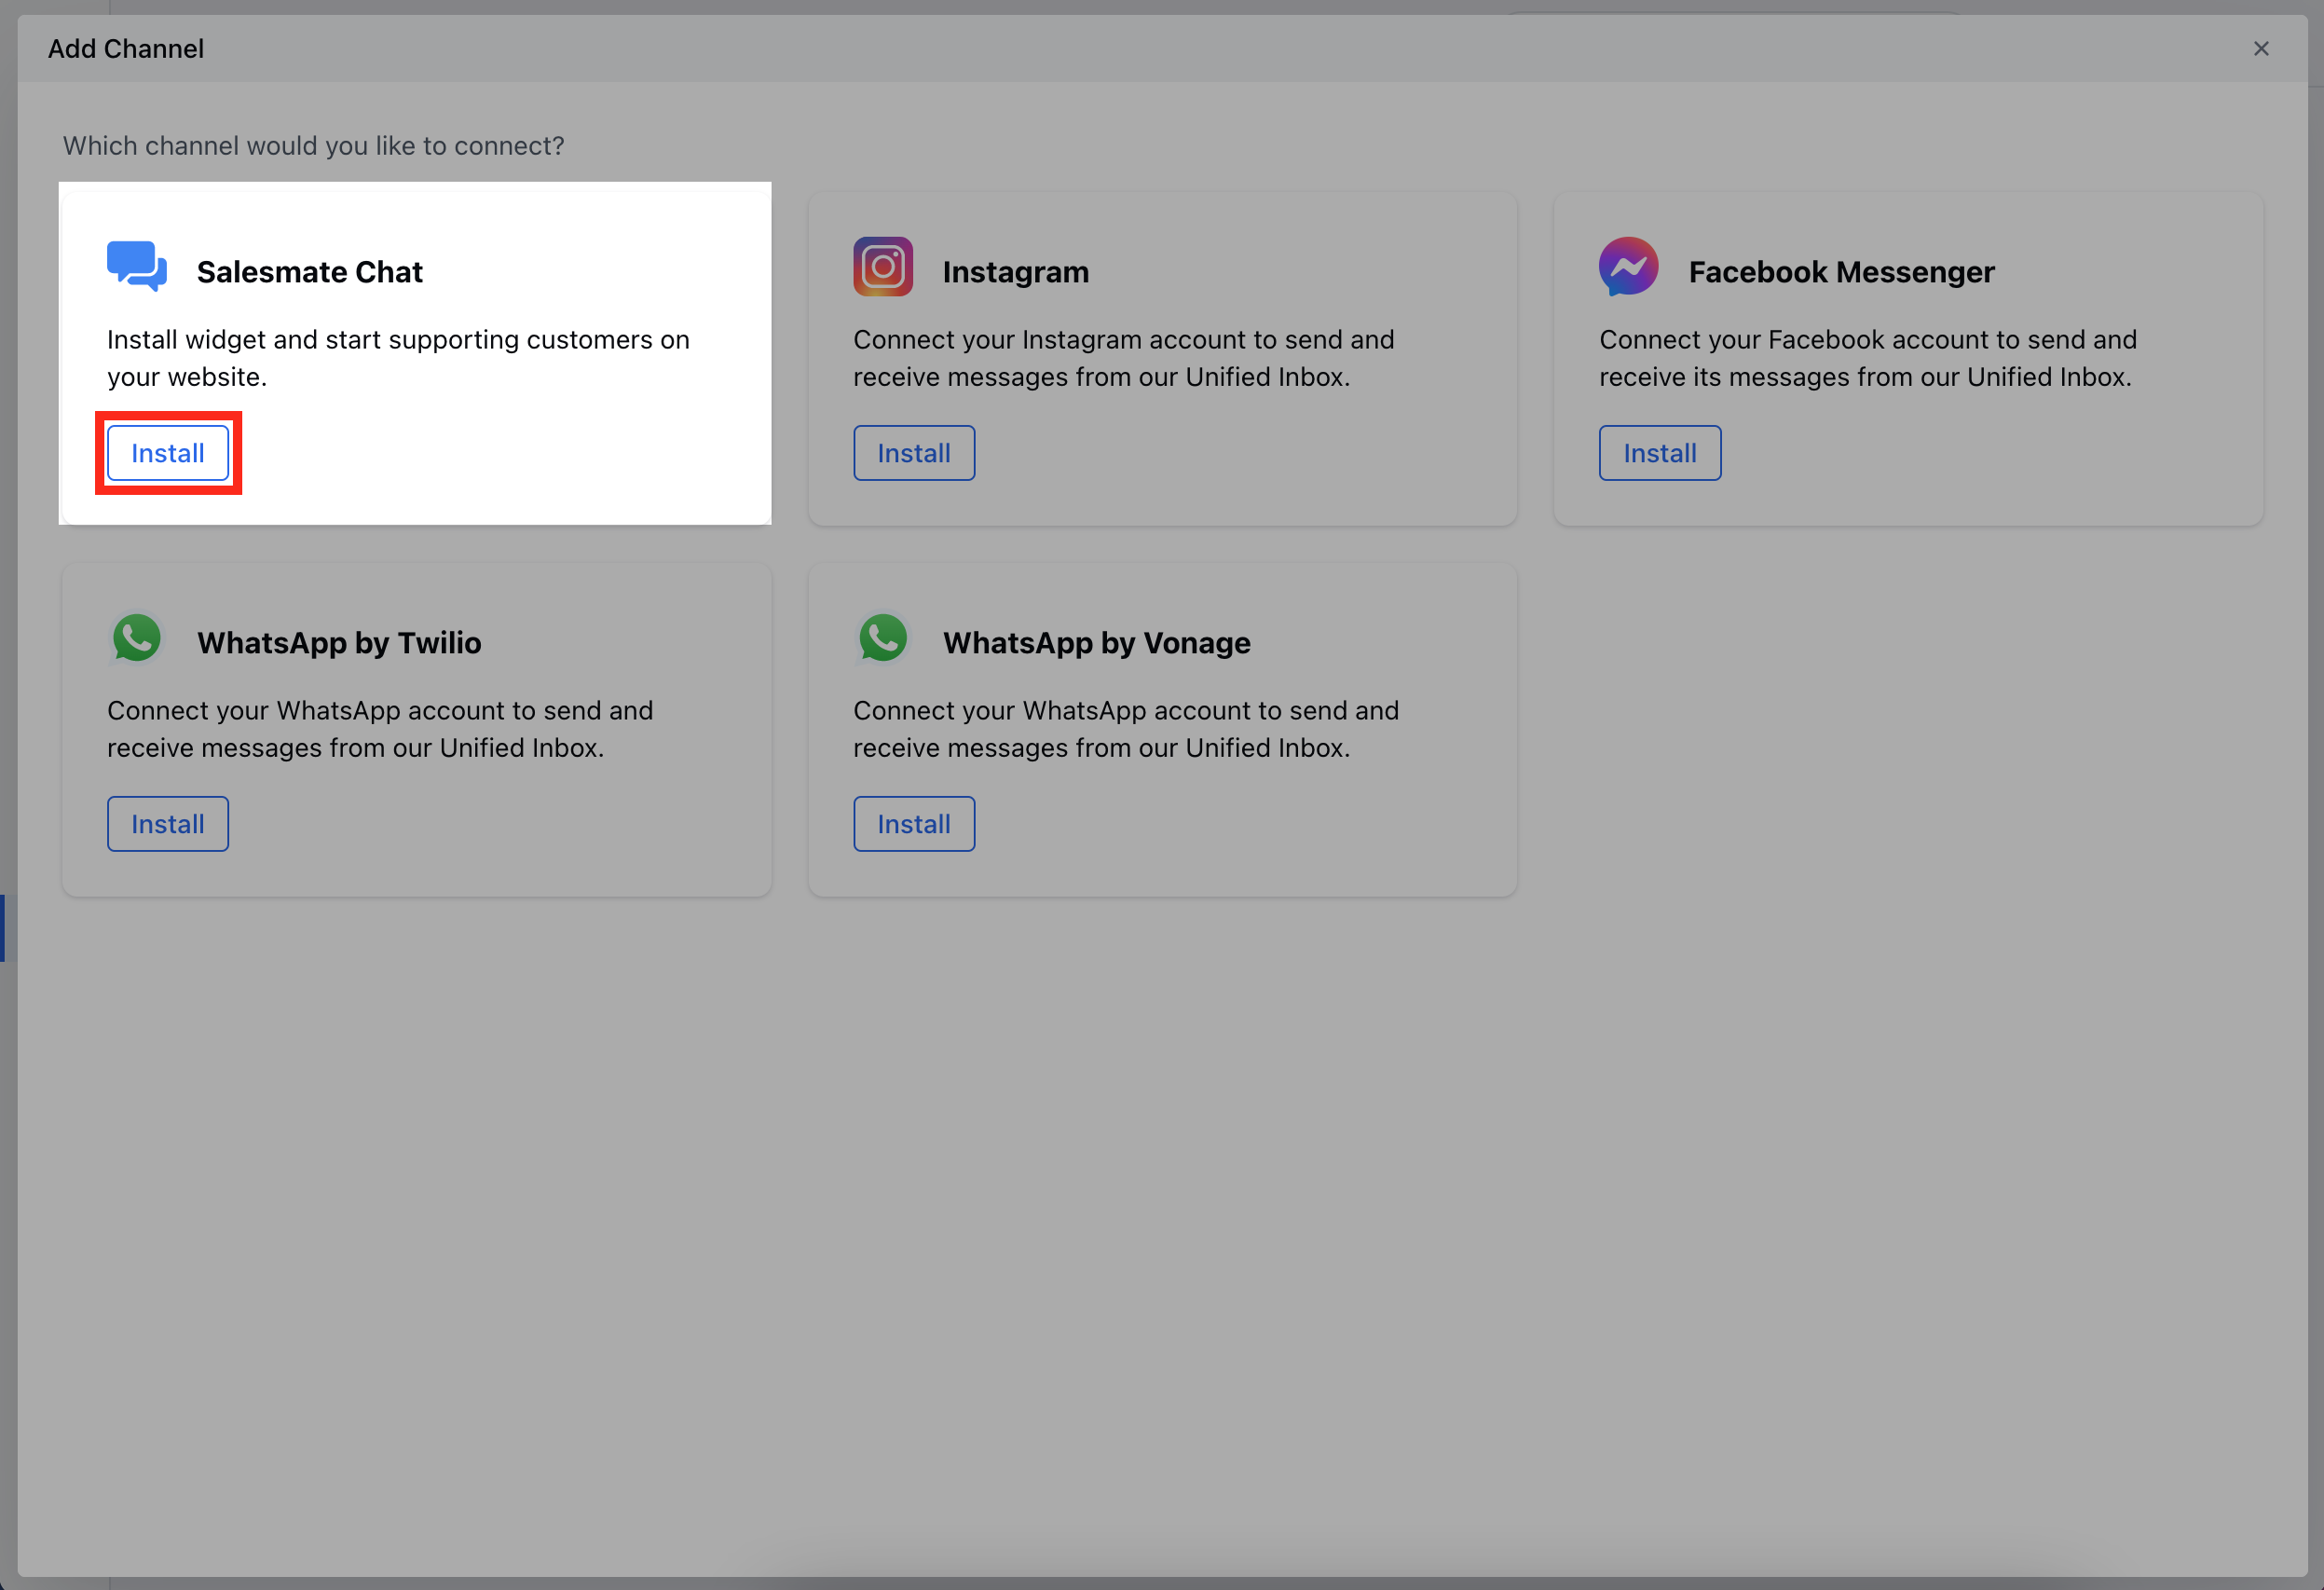Click the WhatsApp by Vonage title
The image size is (2324, 1590).
pyautogui.click(x=1097, y=643)
